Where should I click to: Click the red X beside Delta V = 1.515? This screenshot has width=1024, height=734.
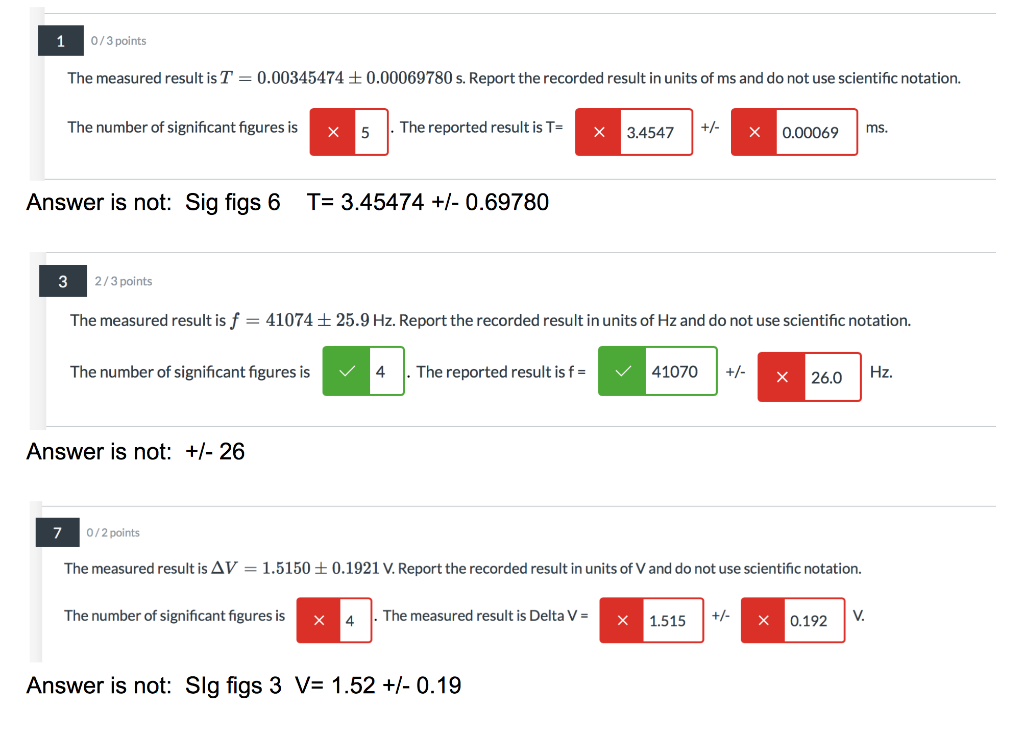(x=623, y=620)
